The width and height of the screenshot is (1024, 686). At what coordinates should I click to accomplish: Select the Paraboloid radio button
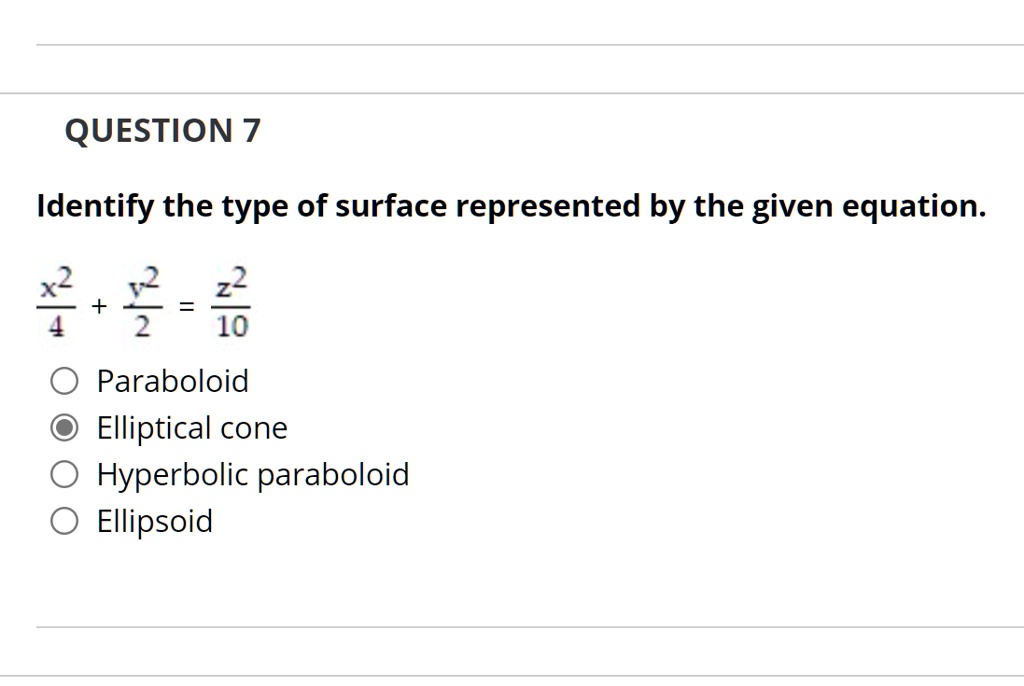pyautogui.click(x=64, y=380)
